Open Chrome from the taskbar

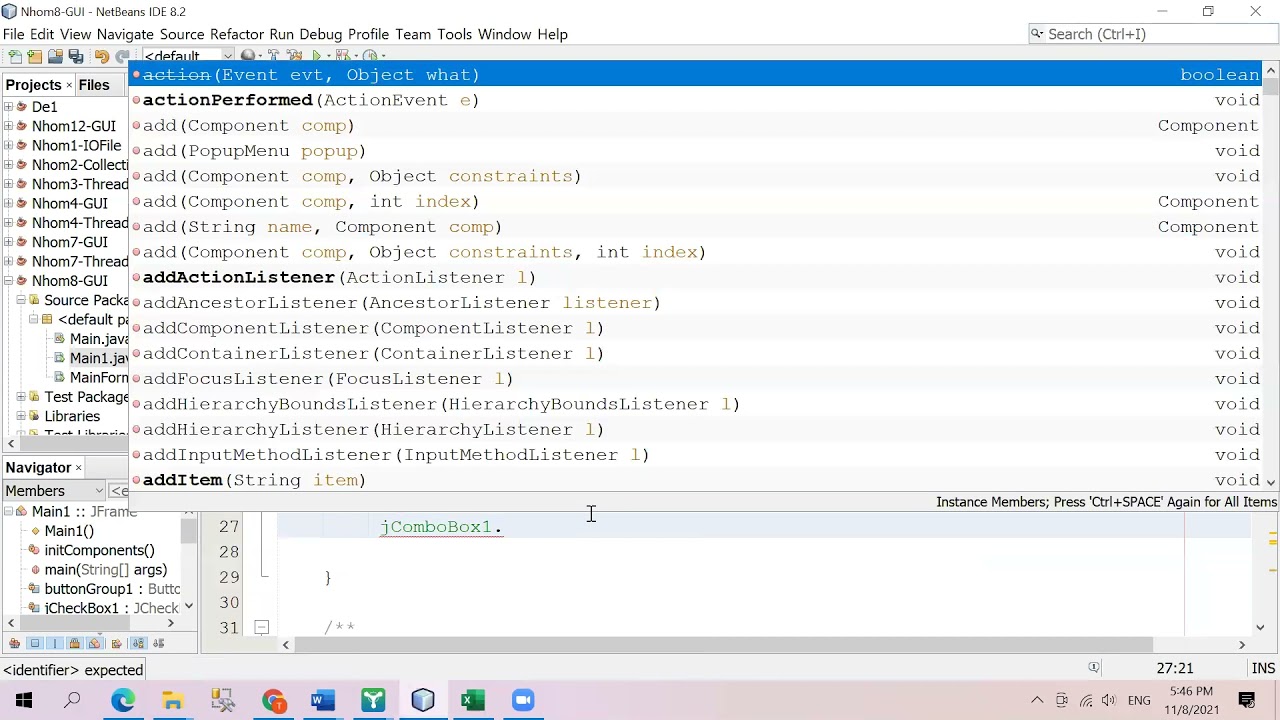pyautogui.click(x=273, y=700)
